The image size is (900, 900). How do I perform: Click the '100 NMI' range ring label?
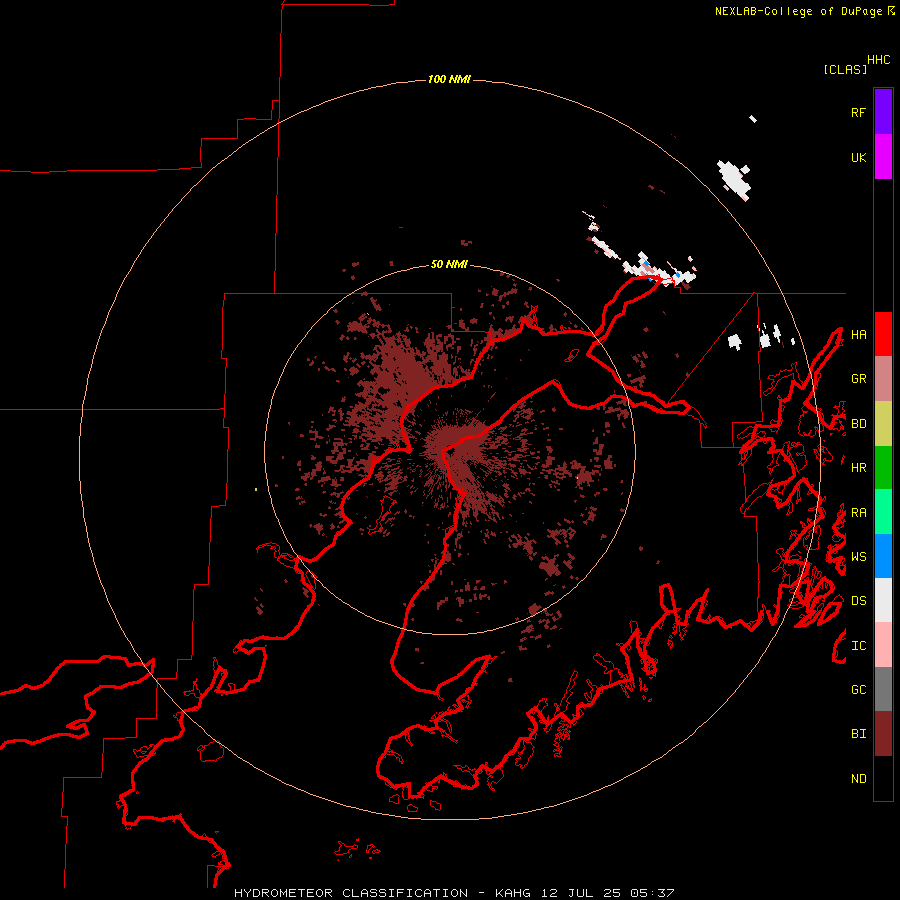(449, 79)
